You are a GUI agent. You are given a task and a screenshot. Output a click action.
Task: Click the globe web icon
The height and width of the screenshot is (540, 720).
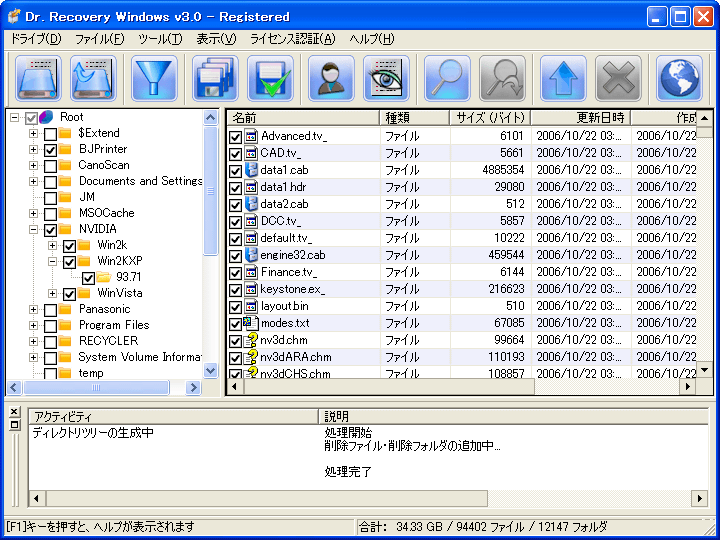point(679,78)
